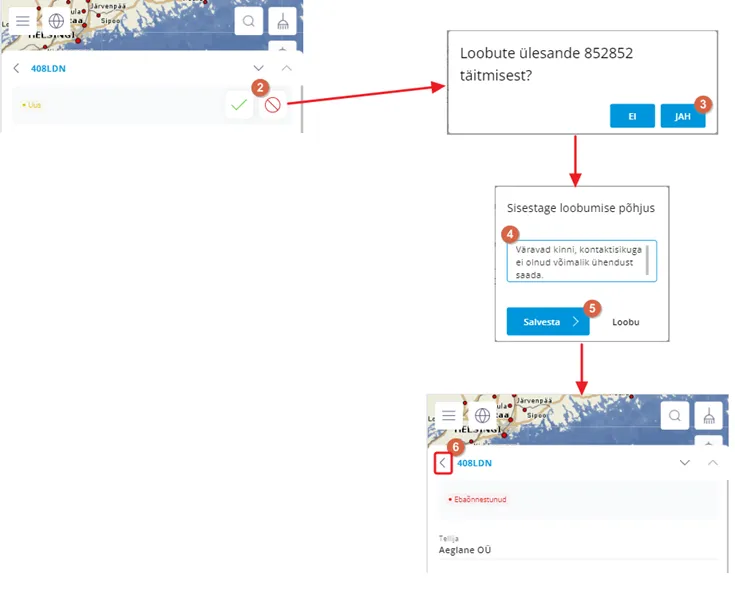Viewport: 735px width, 589px height.
Task: Click back arrow beside 408LDN with red outline
Action: 443,463
